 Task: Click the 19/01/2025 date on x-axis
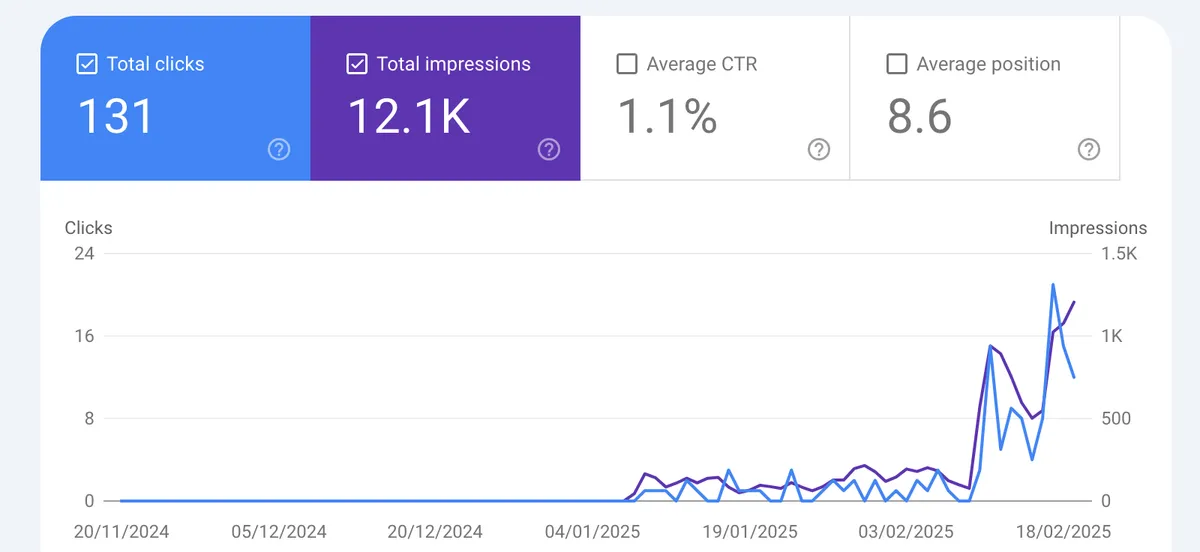point(749,531)
